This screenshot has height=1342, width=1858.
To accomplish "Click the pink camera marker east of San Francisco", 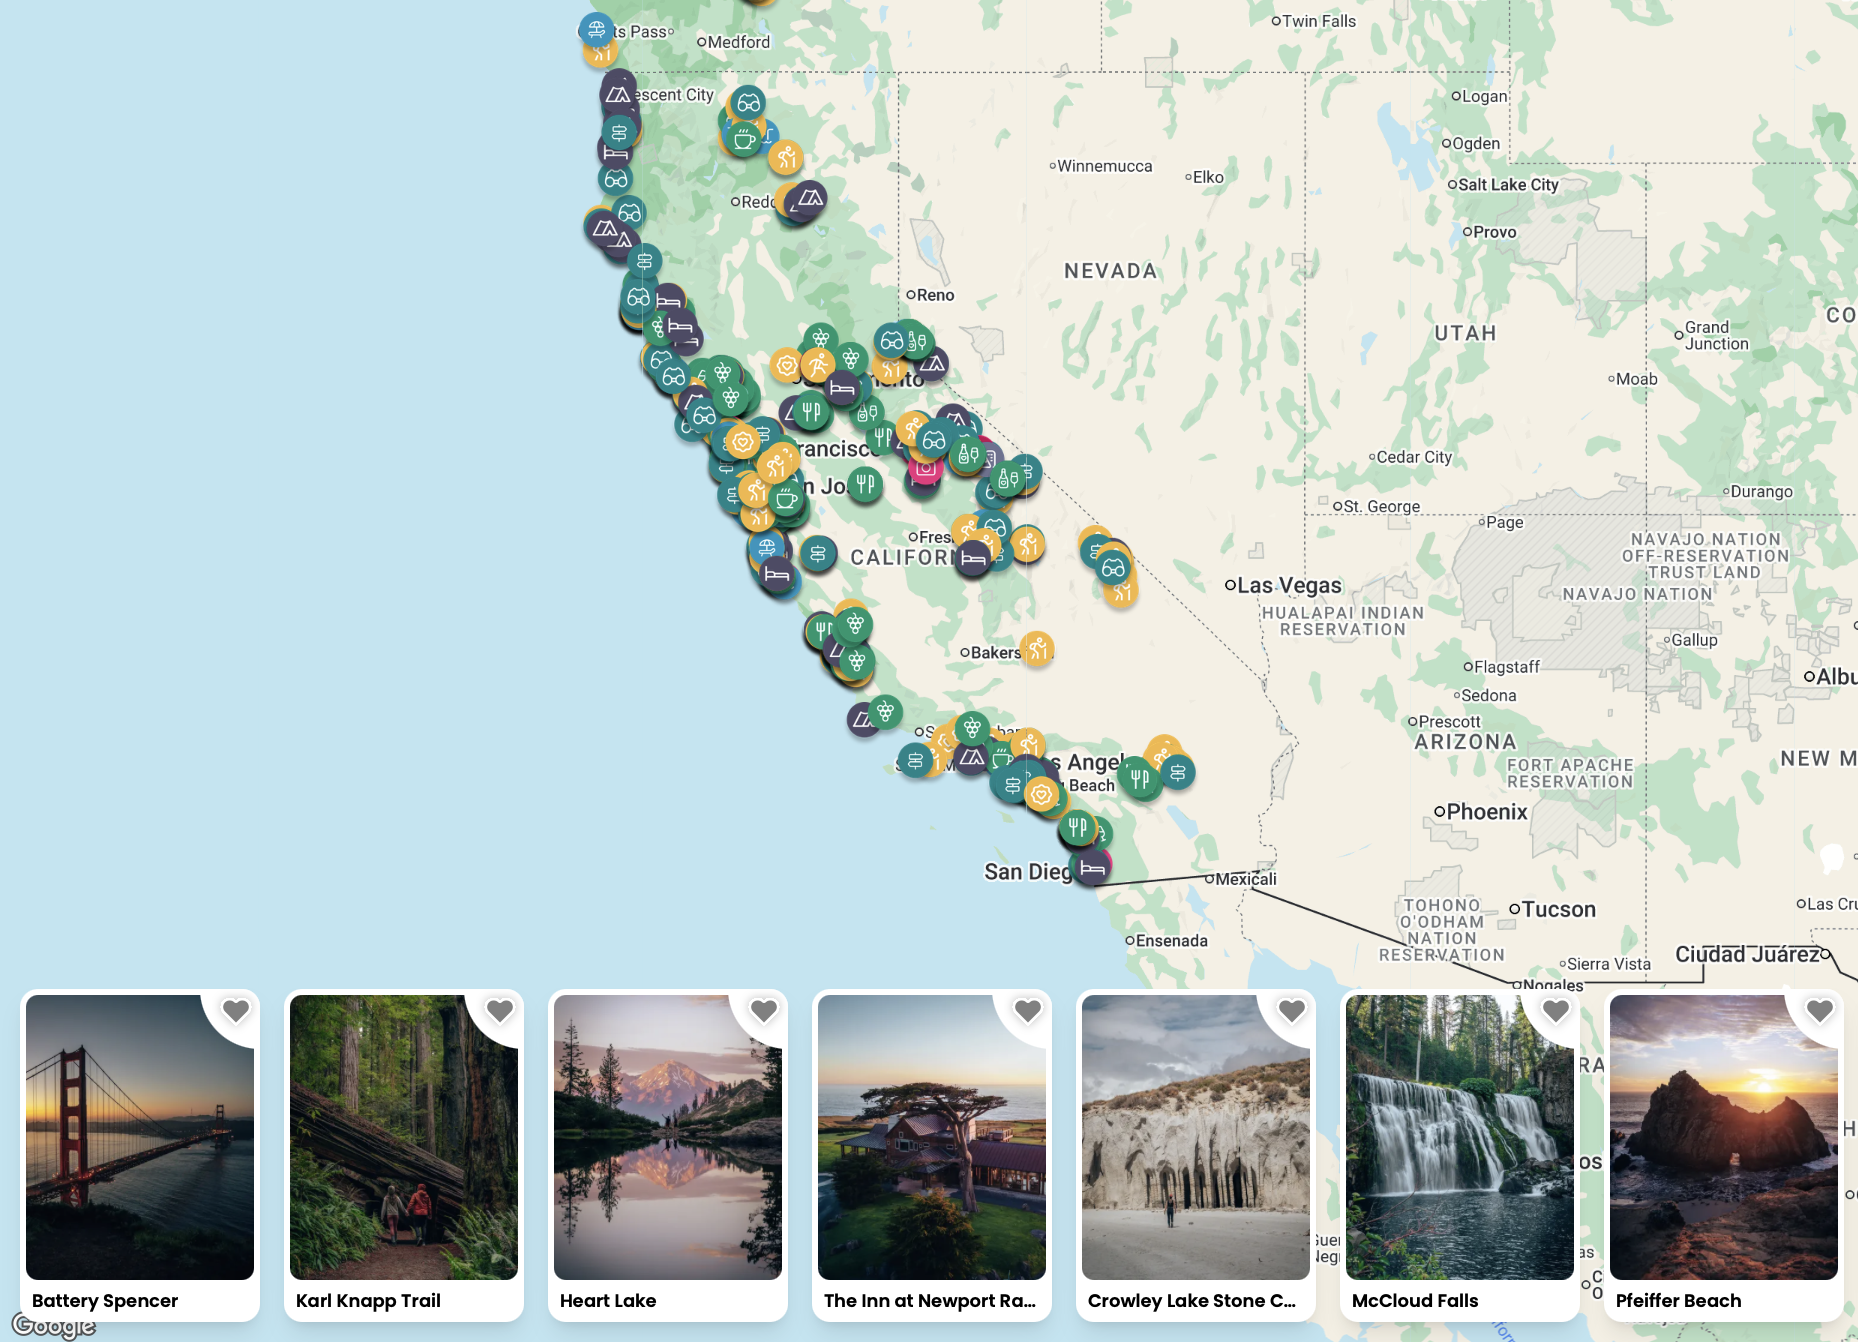I will pyautogui.click(x=925, y=468).
